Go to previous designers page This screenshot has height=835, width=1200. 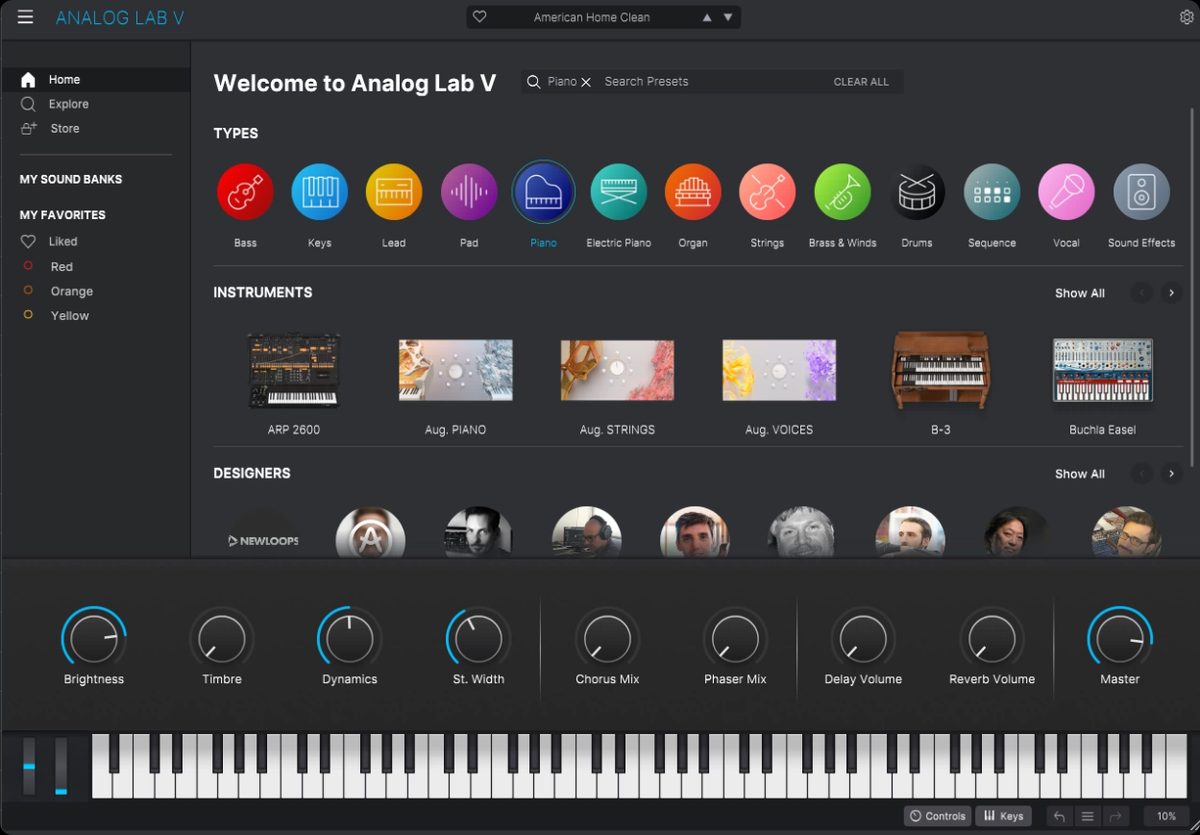point(1141,474)
